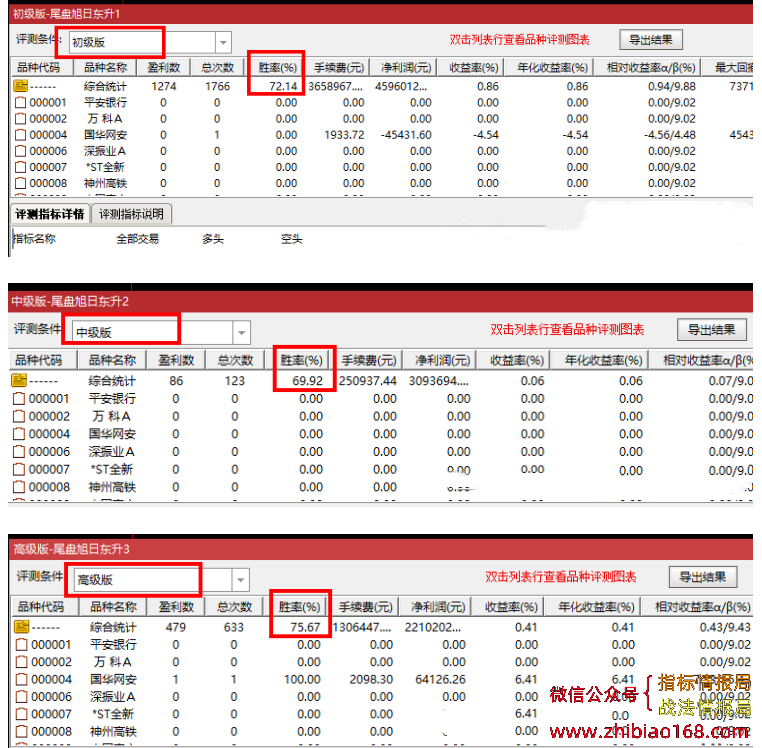This screenshot has height=748, width=762.
Task: Click 000001 stock icon in 初级版 window
Action: pyautogui.click(x=20, y=103)
